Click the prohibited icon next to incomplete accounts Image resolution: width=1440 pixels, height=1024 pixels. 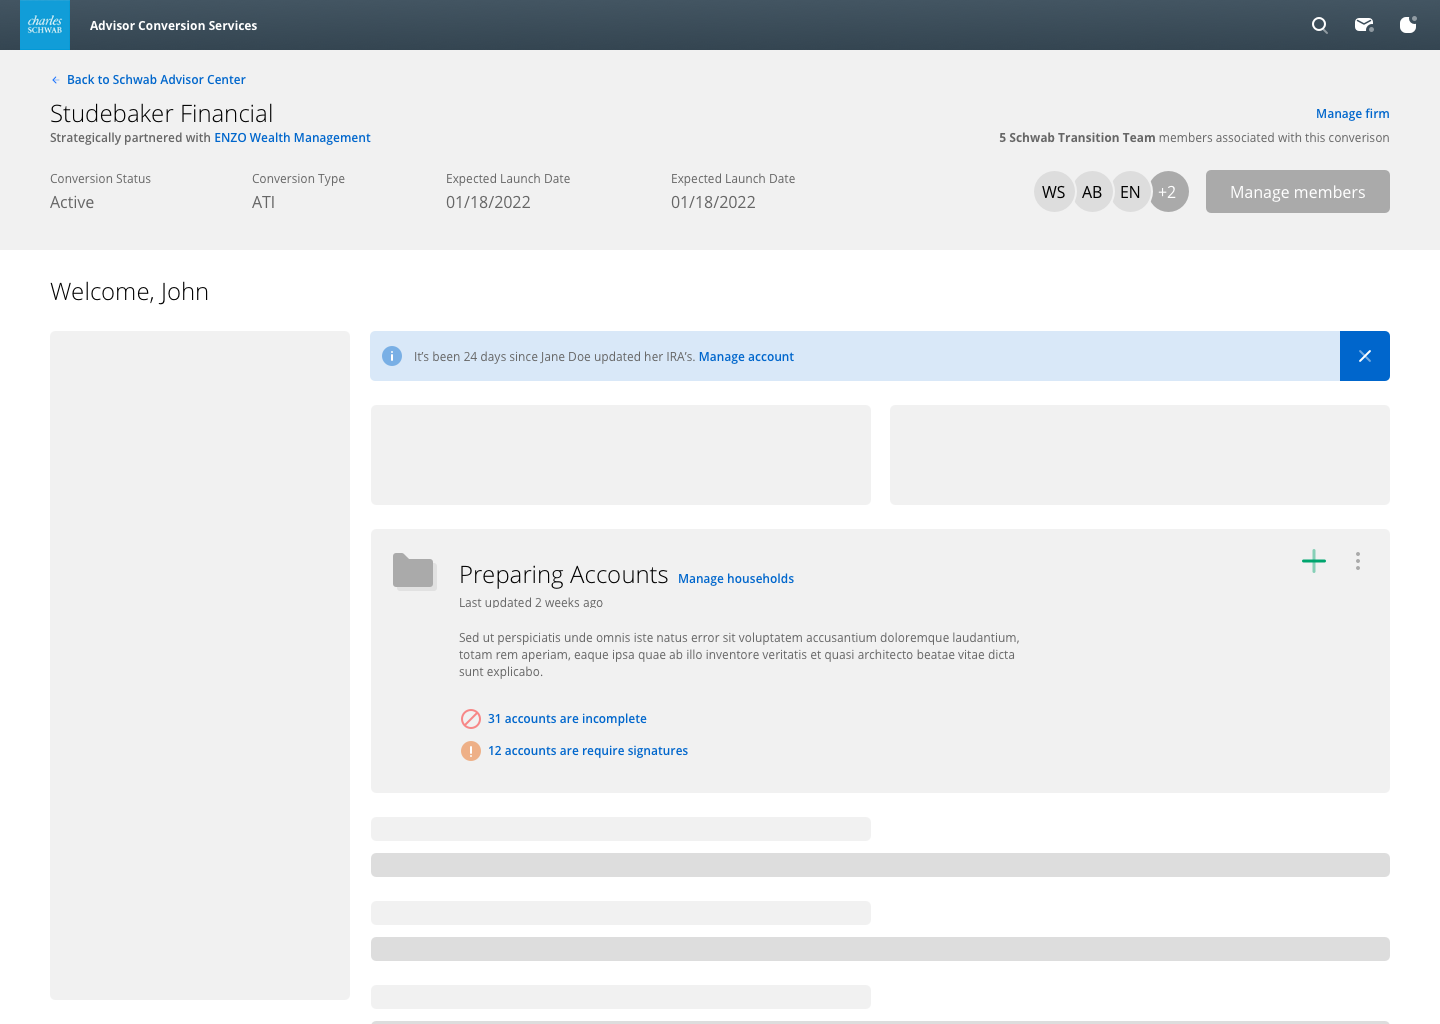click(x=471, y=718)
